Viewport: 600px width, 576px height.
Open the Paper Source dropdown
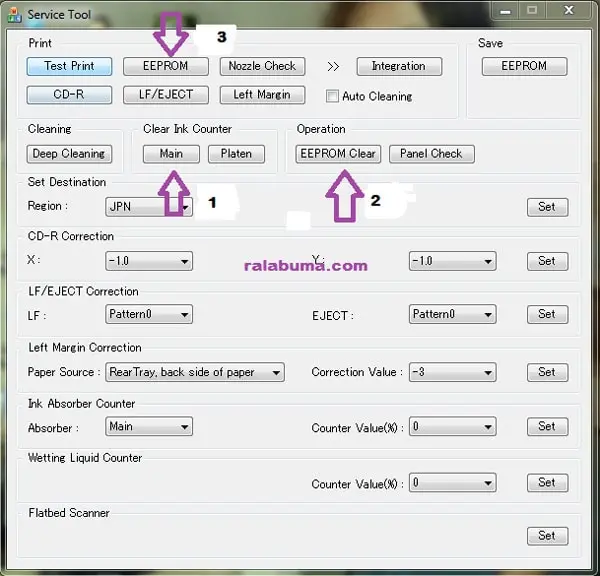[194, 372]
